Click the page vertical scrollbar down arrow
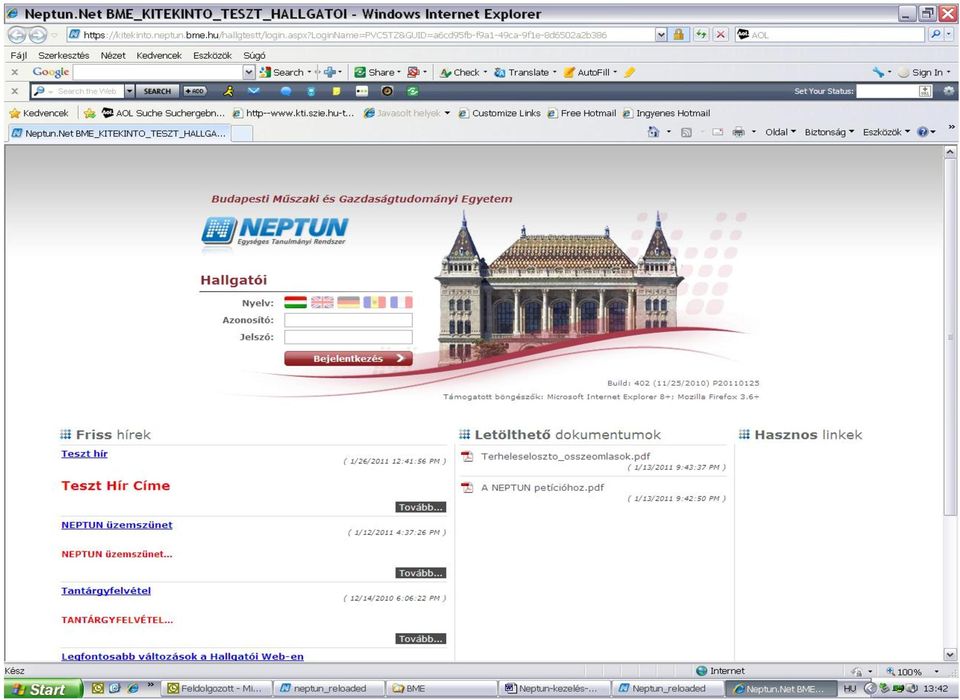The image size is (960, 700). pyautogui.click(x=950, y=654)
